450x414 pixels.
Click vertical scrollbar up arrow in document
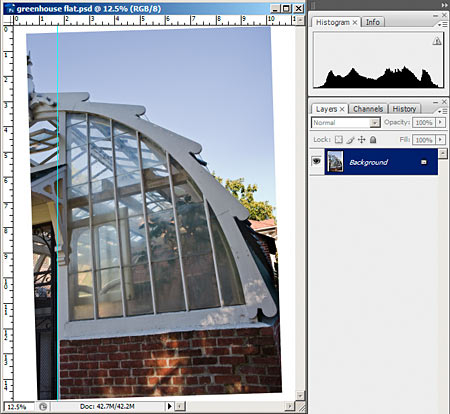point(300,20)
